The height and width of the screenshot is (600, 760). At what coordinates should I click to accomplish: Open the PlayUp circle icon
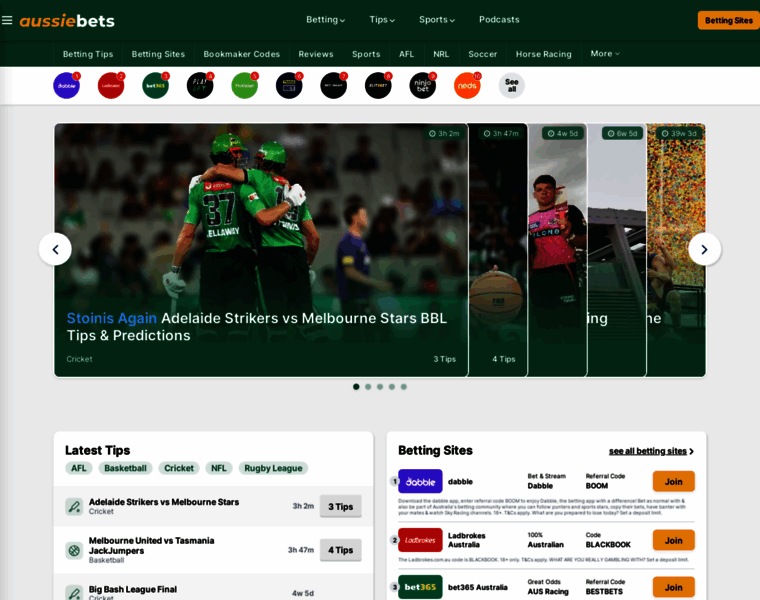(200, 86)
